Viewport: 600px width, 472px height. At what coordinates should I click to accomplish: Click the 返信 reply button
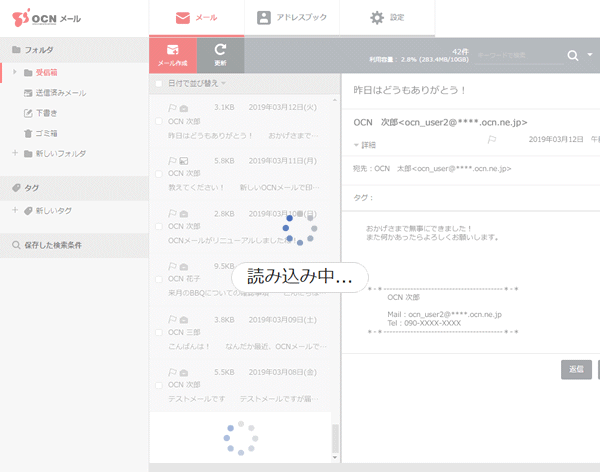point(576,369)
